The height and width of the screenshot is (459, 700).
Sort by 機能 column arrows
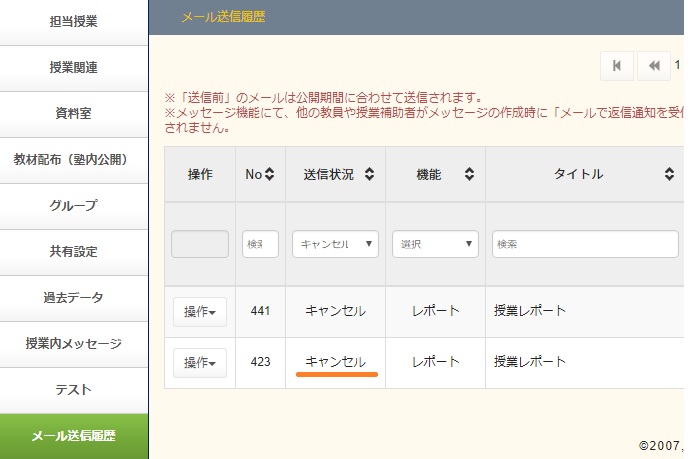click(469, 175)
